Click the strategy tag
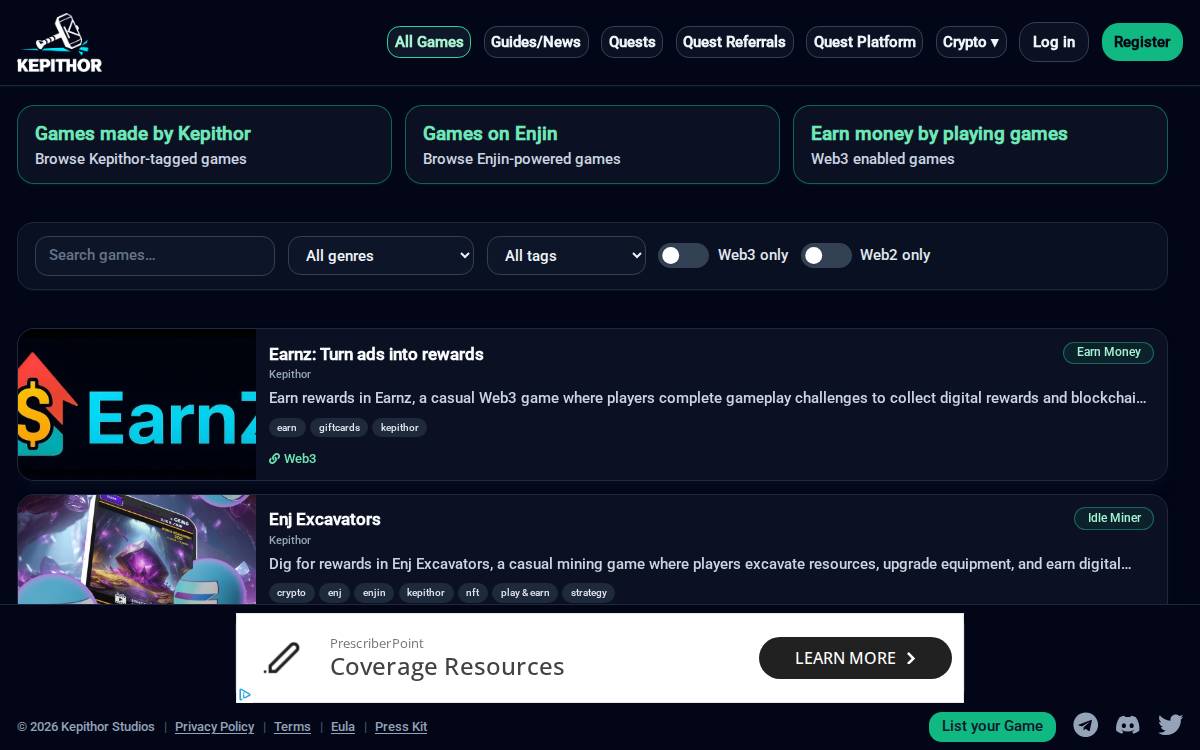 coord(589,593)
